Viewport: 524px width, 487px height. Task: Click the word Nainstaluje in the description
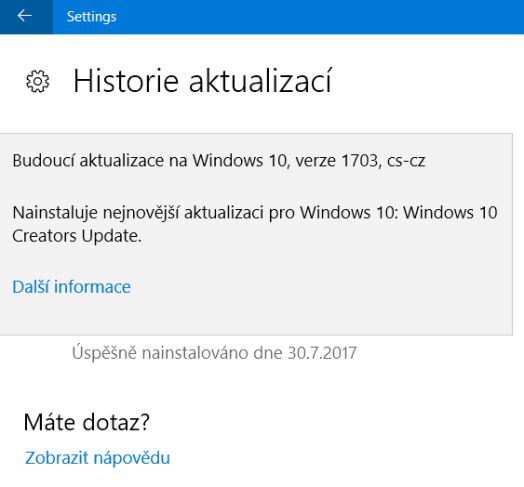[55, 213]
